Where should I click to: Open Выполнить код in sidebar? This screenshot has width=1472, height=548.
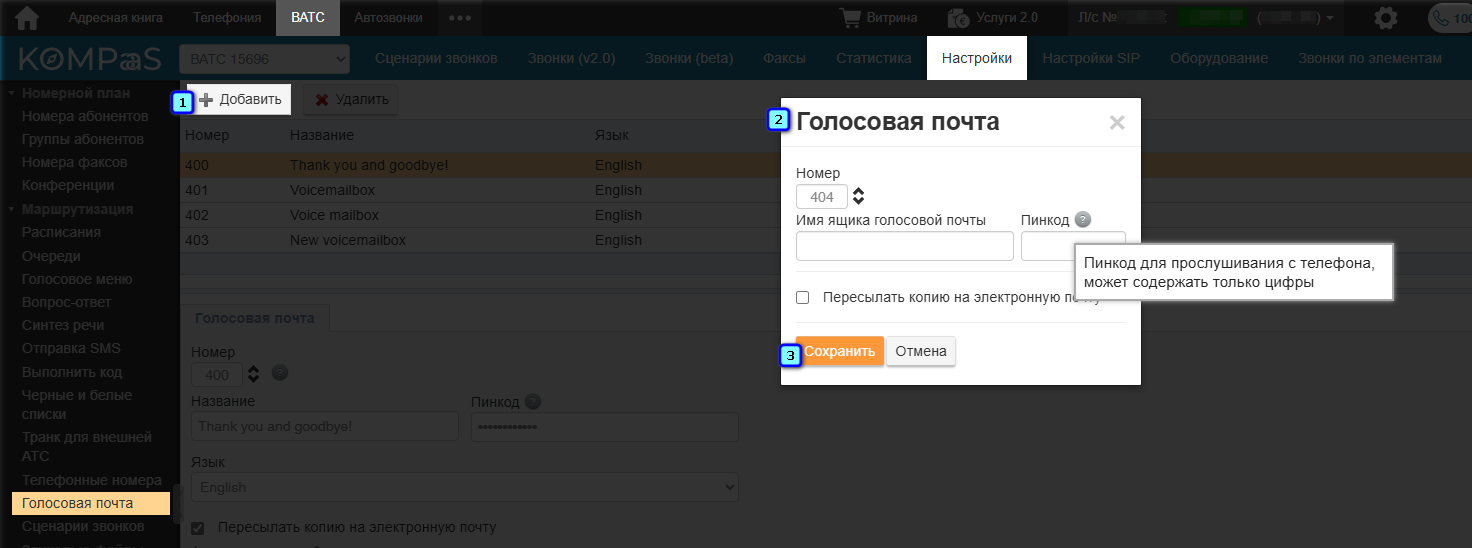coord(72,372)
